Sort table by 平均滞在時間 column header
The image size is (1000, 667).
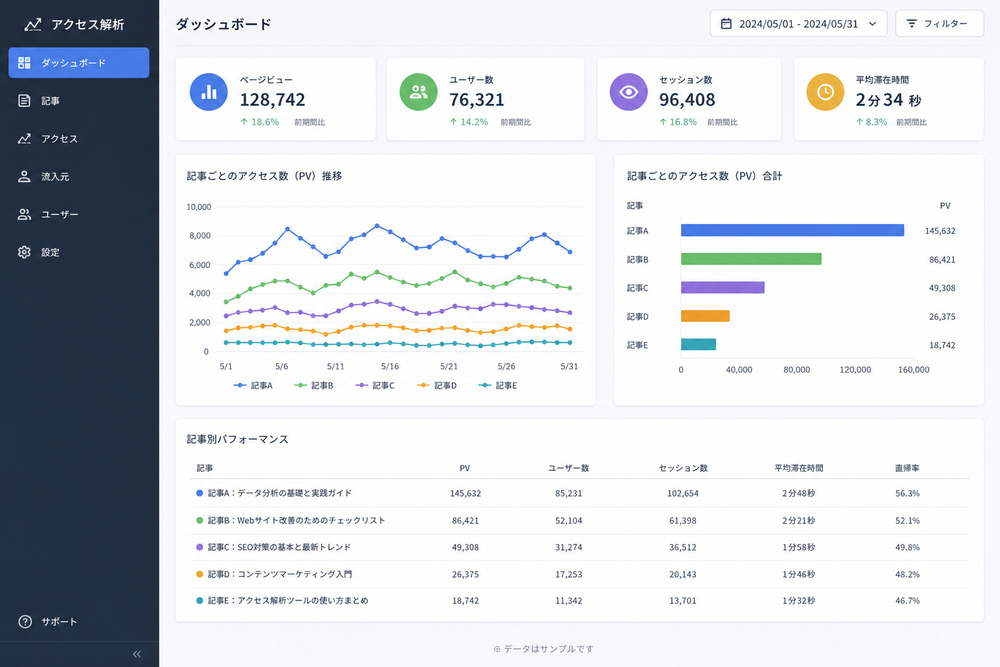[x=798, y=468]
